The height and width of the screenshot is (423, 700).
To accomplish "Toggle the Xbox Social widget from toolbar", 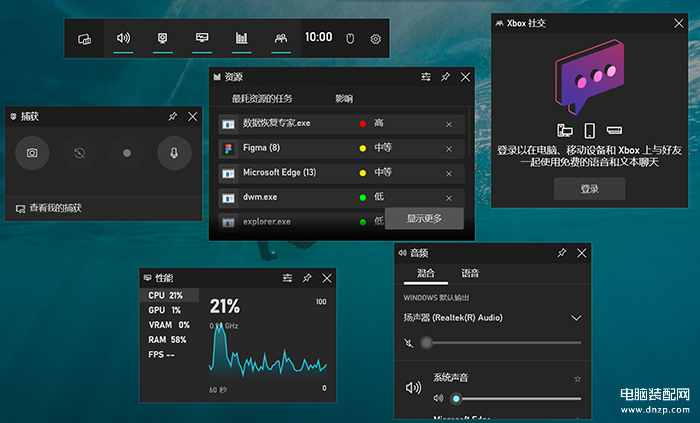I will (281, 38).
